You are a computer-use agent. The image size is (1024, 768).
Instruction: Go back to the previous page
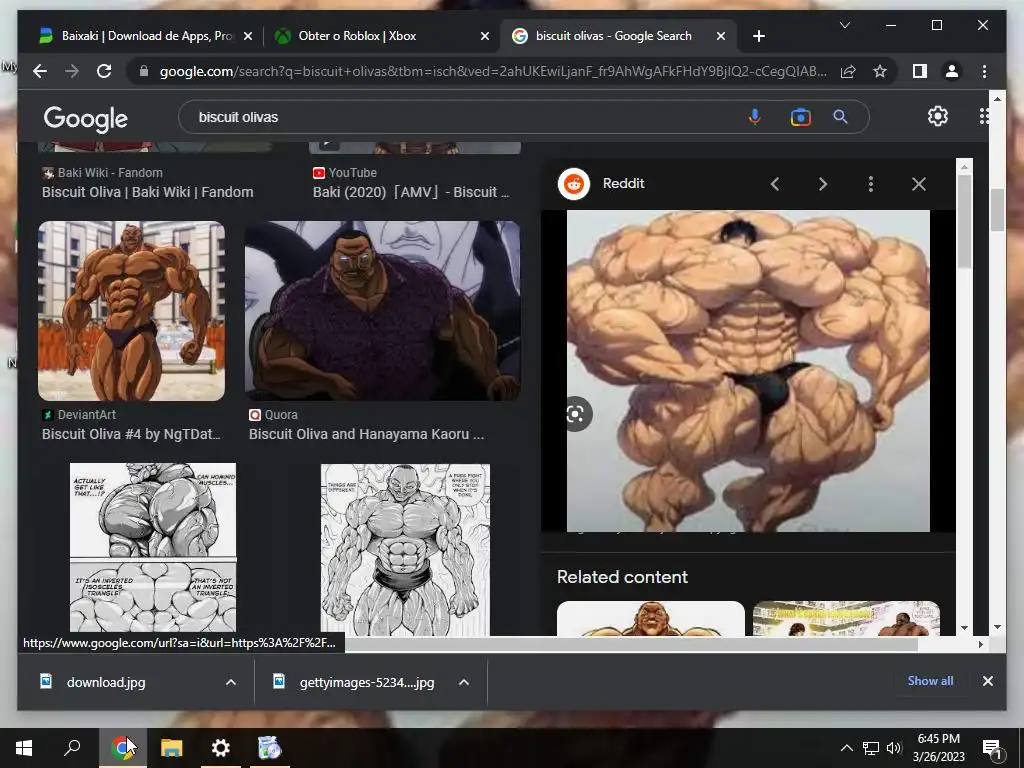pyautogui.click(x=40, y=71)
